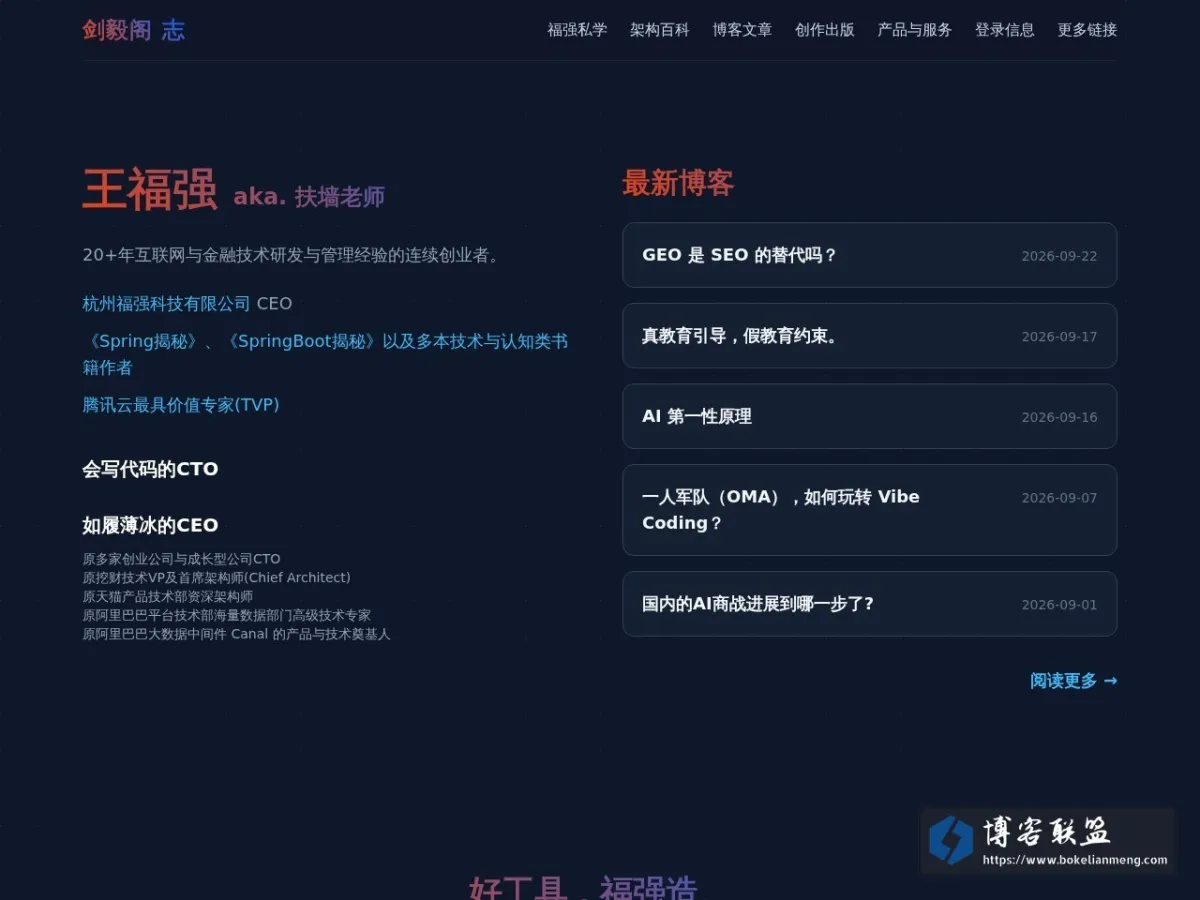Open the 架构百科 menu item
Screen dimensions: 1200x900
(660, 30)
